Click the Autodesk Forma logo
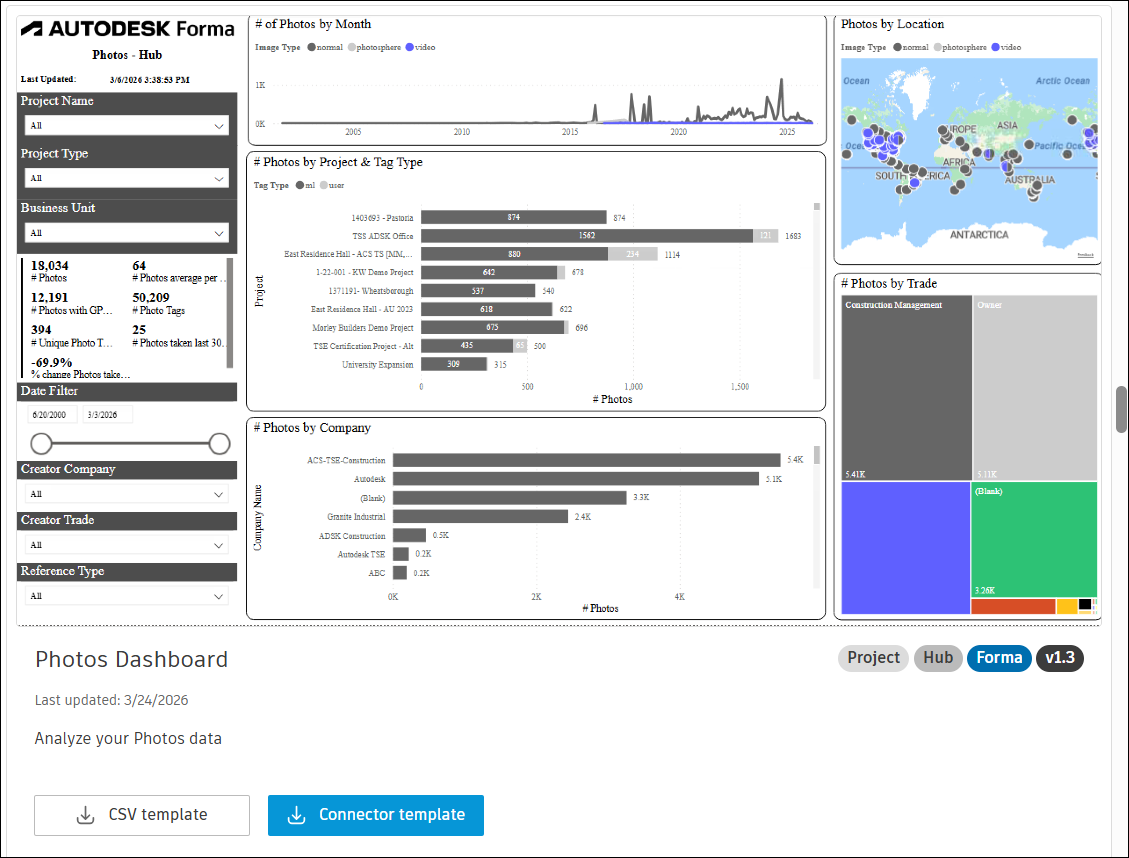The height and width of the screenshot is (858, 1129). [127, 29]
